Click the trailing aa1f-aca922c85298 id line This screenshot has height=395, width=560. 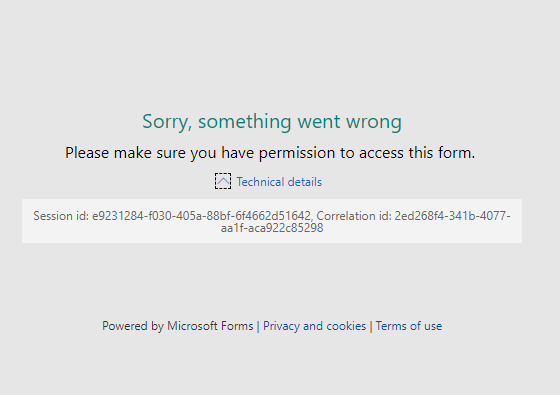pos(272,228)
